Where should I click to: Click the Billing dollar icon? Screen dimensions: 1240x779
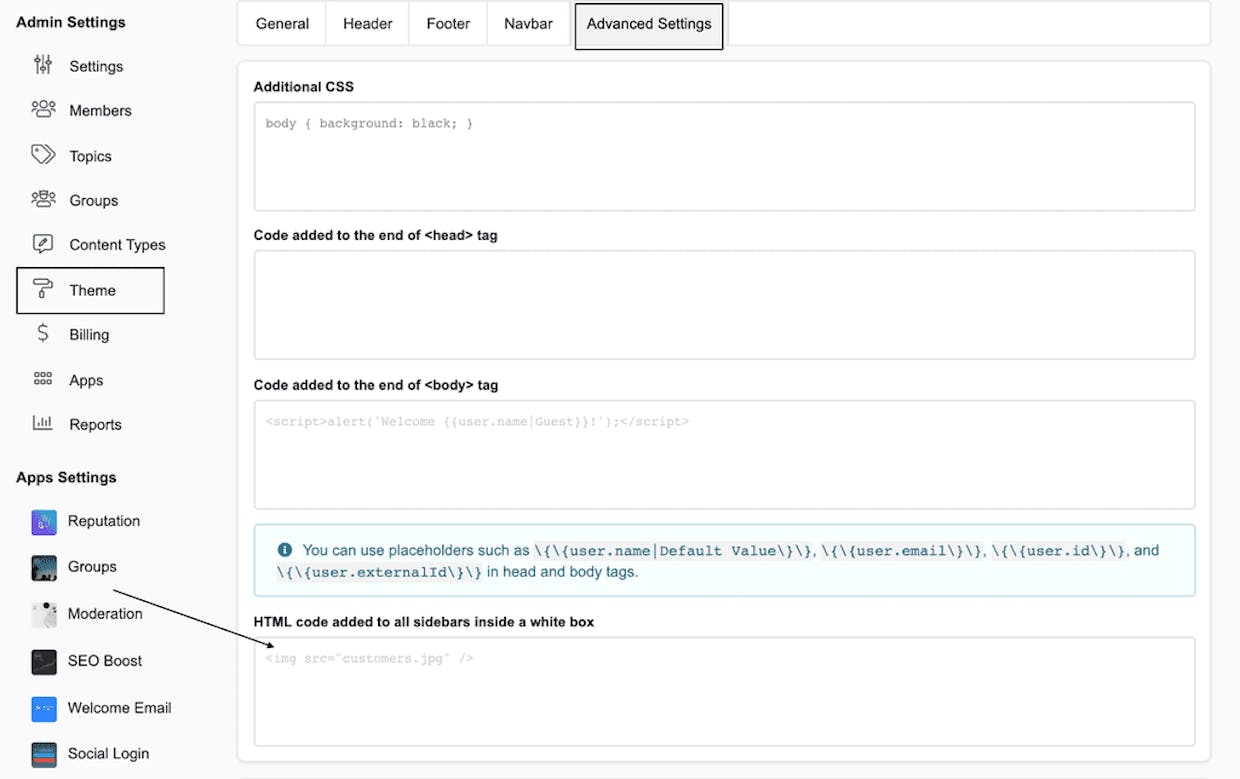click(43, 334)
